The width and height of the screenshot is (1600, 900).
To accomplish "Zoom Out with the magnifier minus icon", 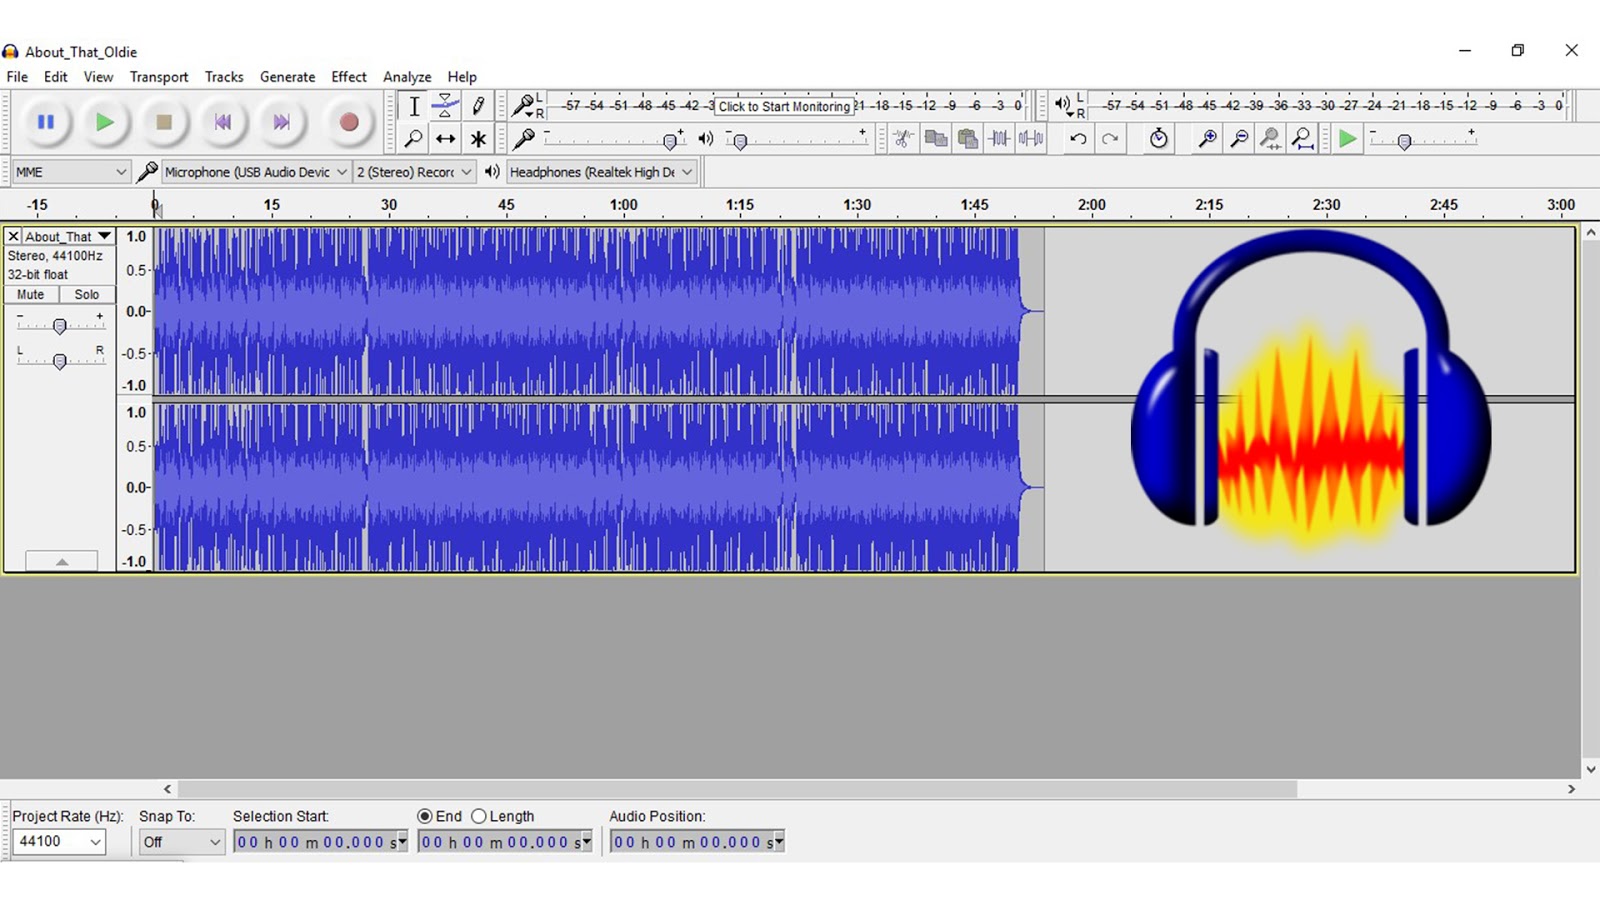I will click(x=1239, y=139).
